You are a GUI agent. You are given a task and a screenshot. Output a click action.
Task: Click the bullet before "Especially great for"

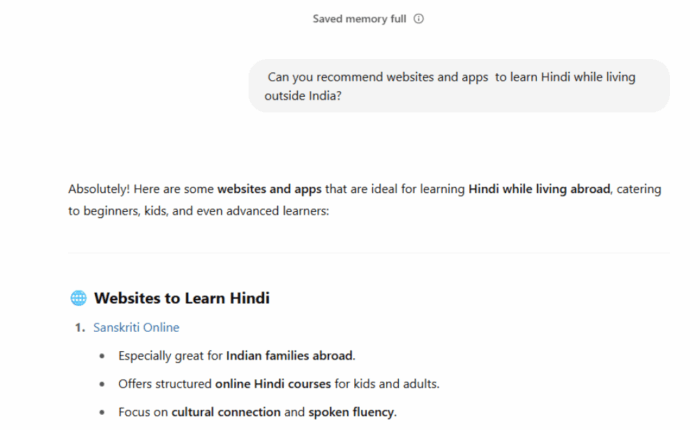tap(101, 355)
